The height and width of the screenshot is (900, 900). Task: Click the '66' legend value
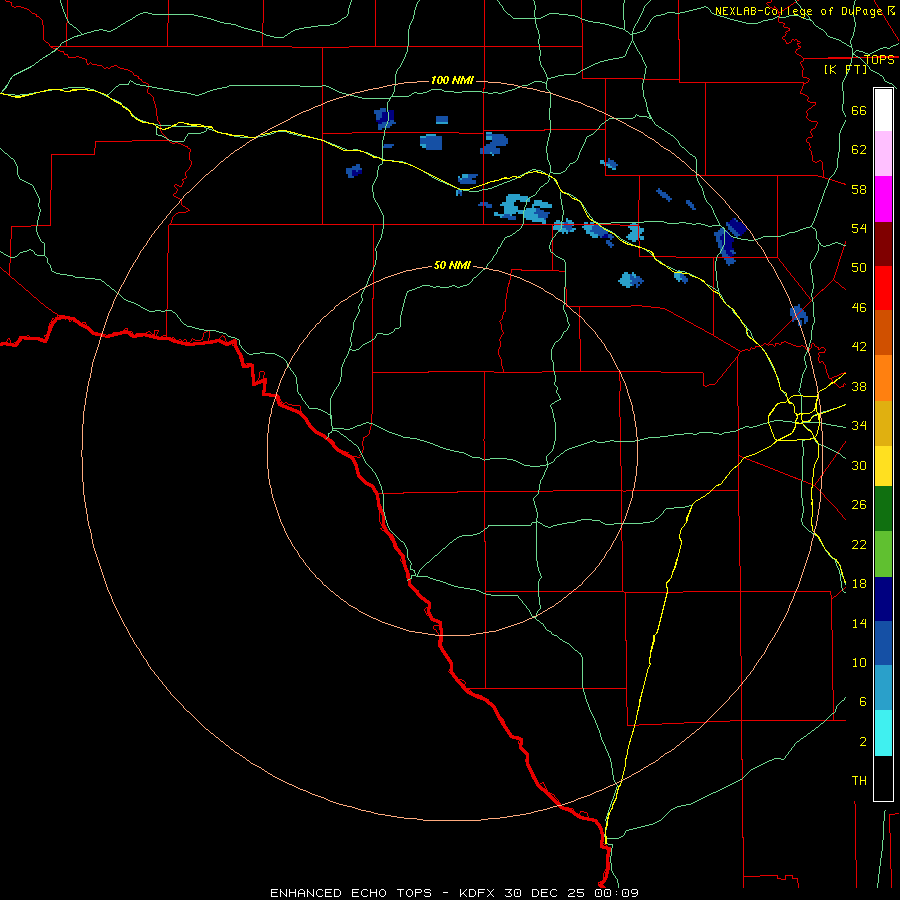[859, 111]
